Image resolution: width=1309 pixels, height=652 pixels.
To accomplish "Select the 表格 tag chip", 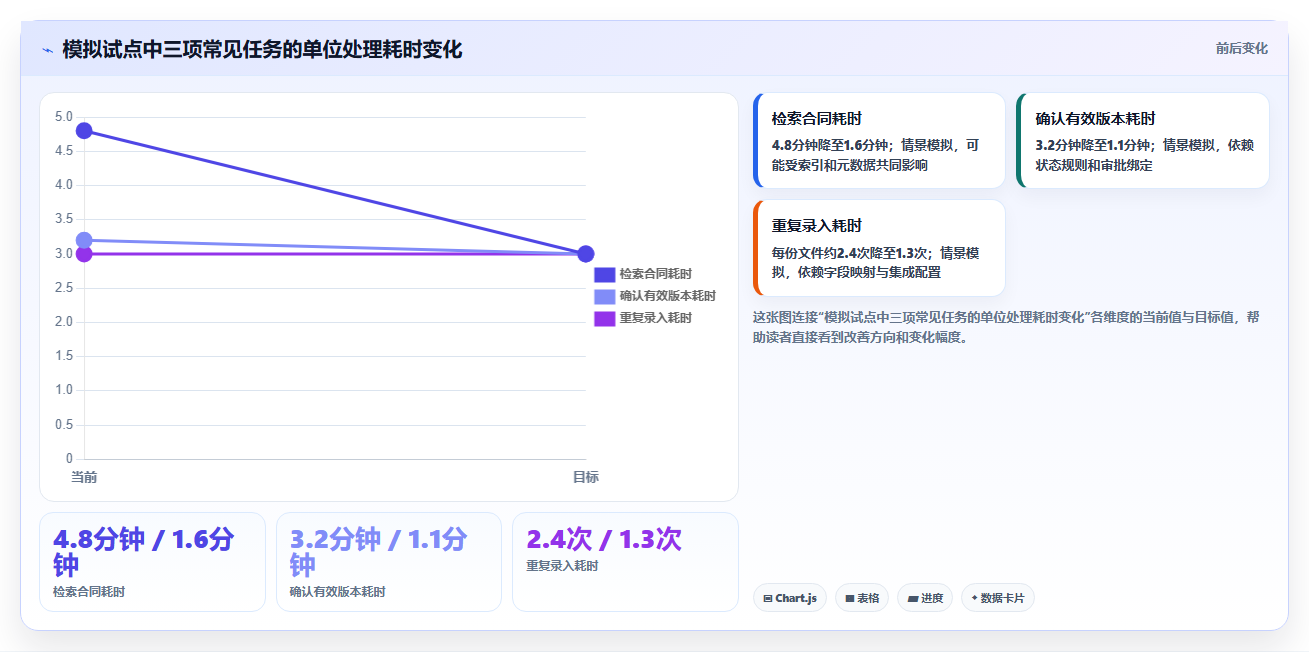I will [862, 598].
